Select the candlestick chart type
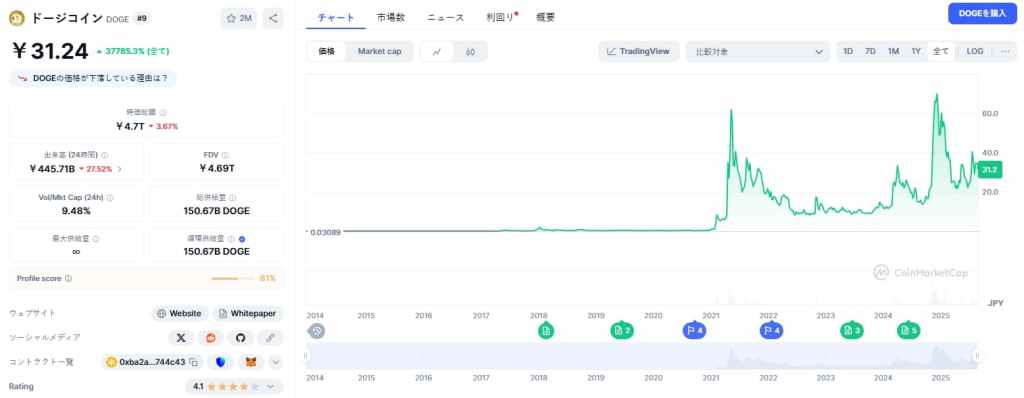This screenshot has width=1024, height=398. 470,52
